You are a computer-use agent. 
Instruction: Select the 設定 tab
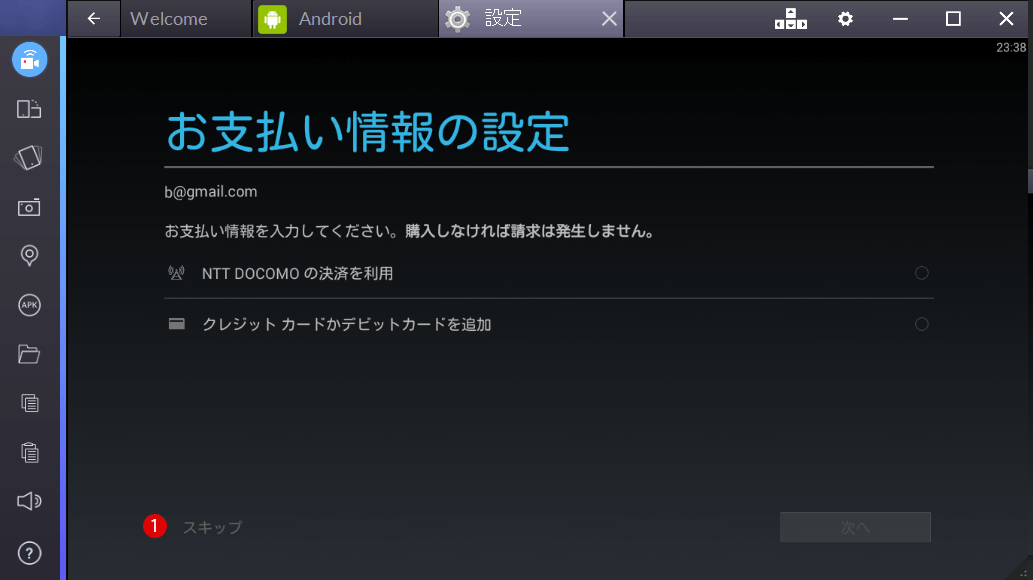pos(530,18)
